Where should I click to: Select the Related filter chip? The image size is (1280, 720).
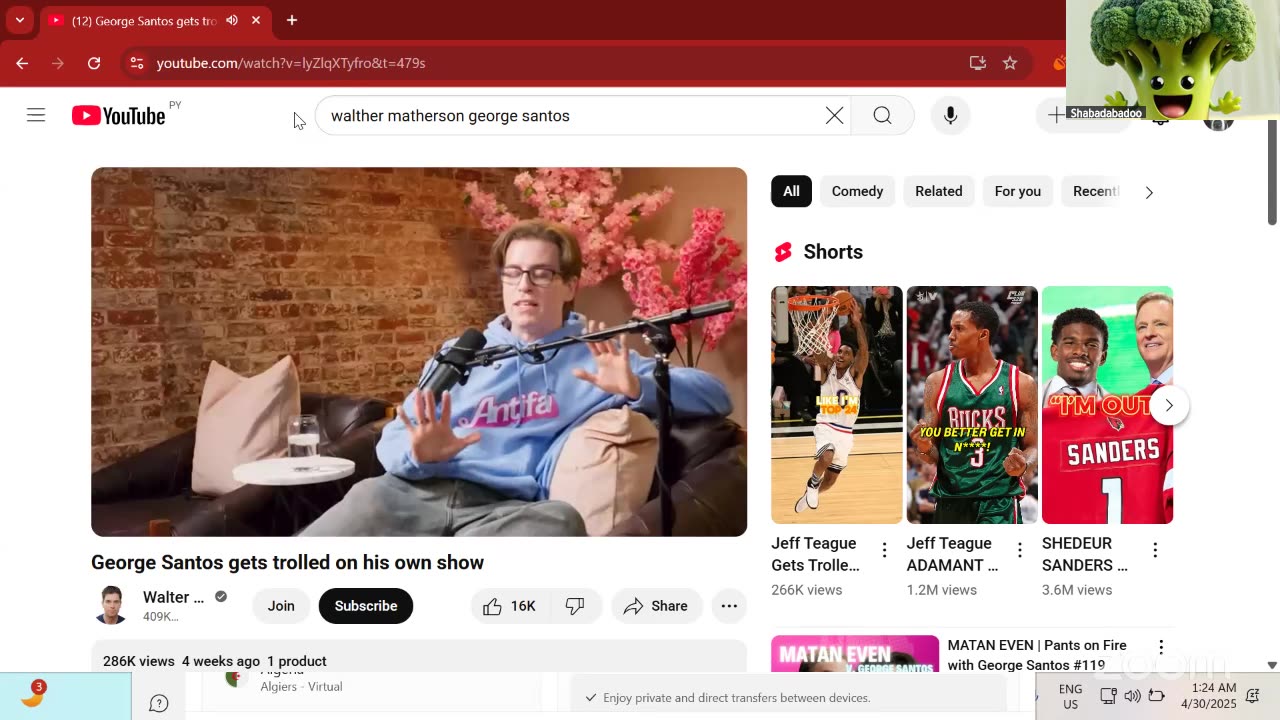click(x=938, y=191)
